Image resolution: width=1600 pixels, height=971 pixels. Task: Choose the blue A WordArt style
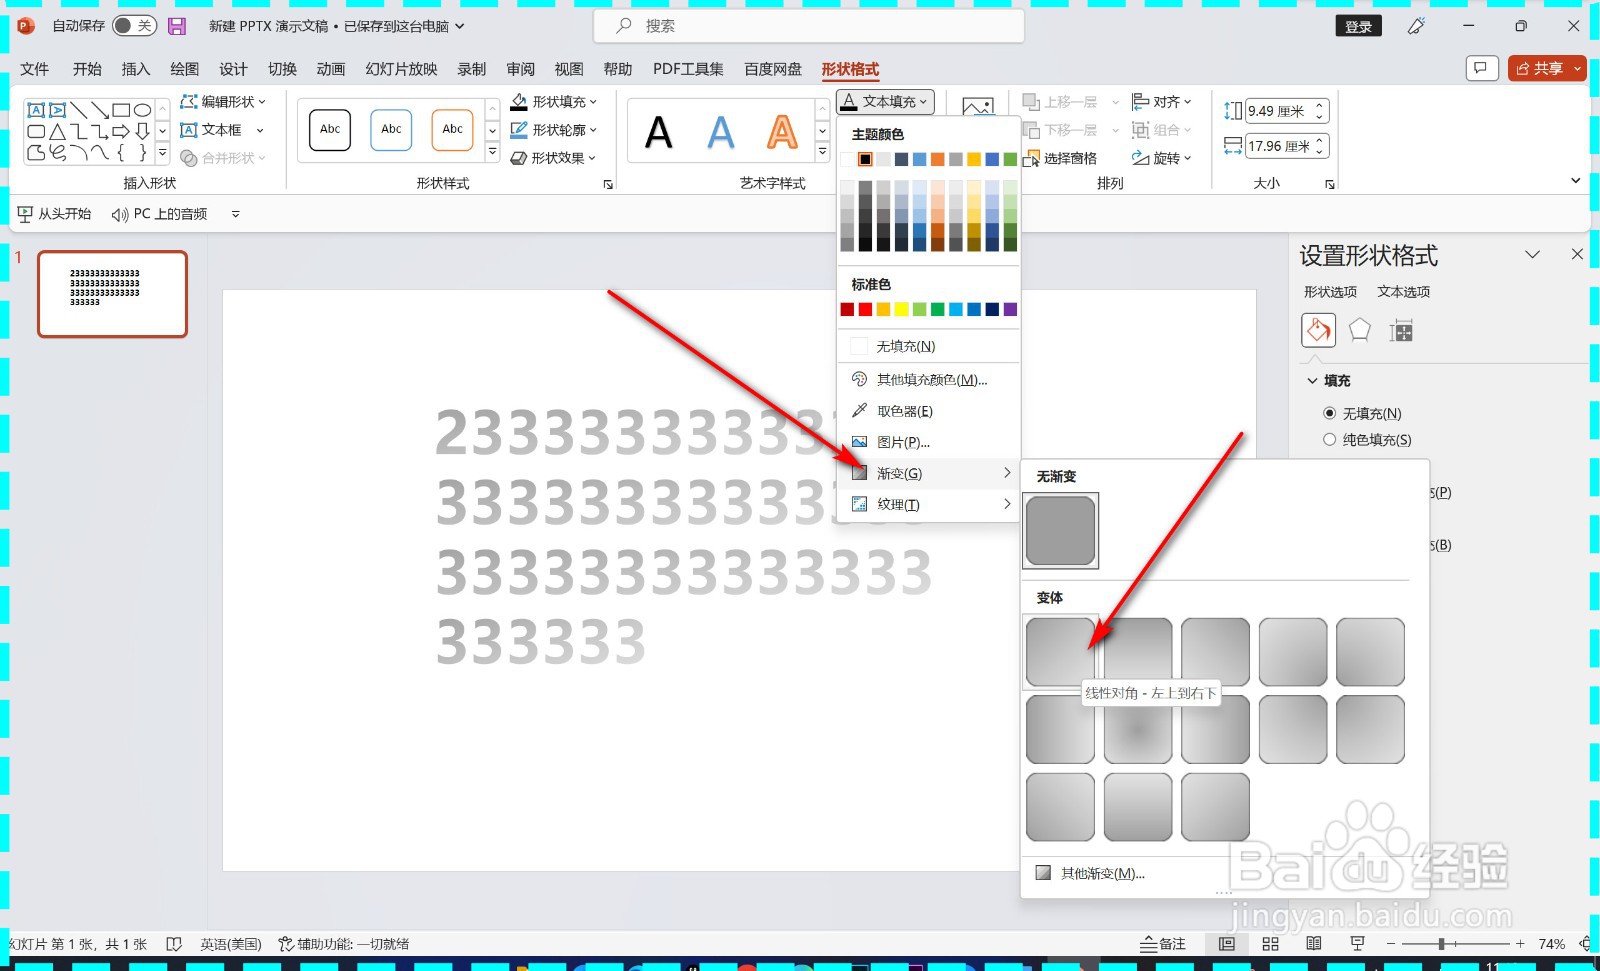coord(721,132)
